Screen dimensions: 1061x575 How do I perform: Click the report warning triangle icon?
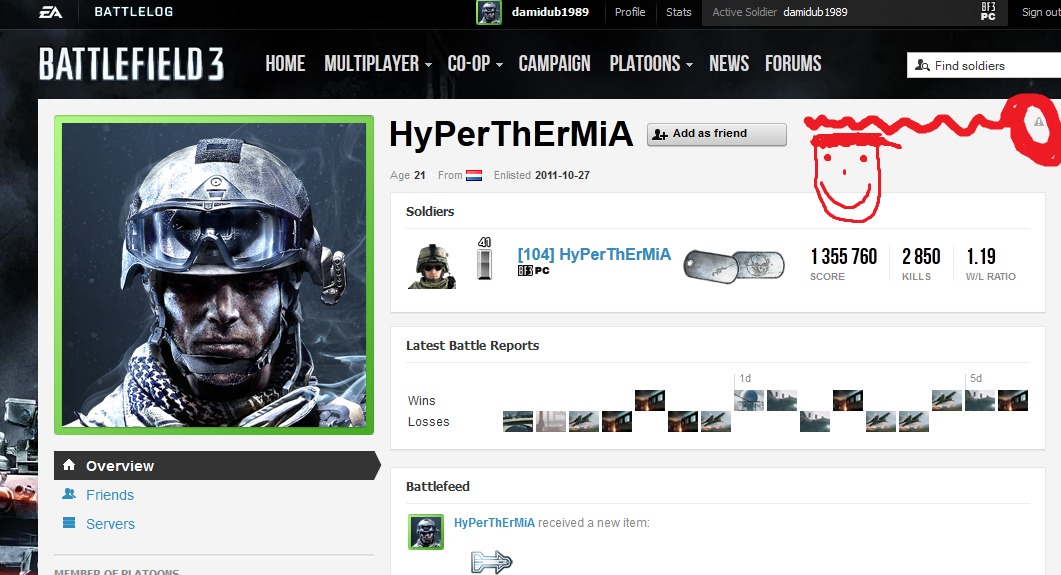pyautogui.click(x=1039, y=122)
